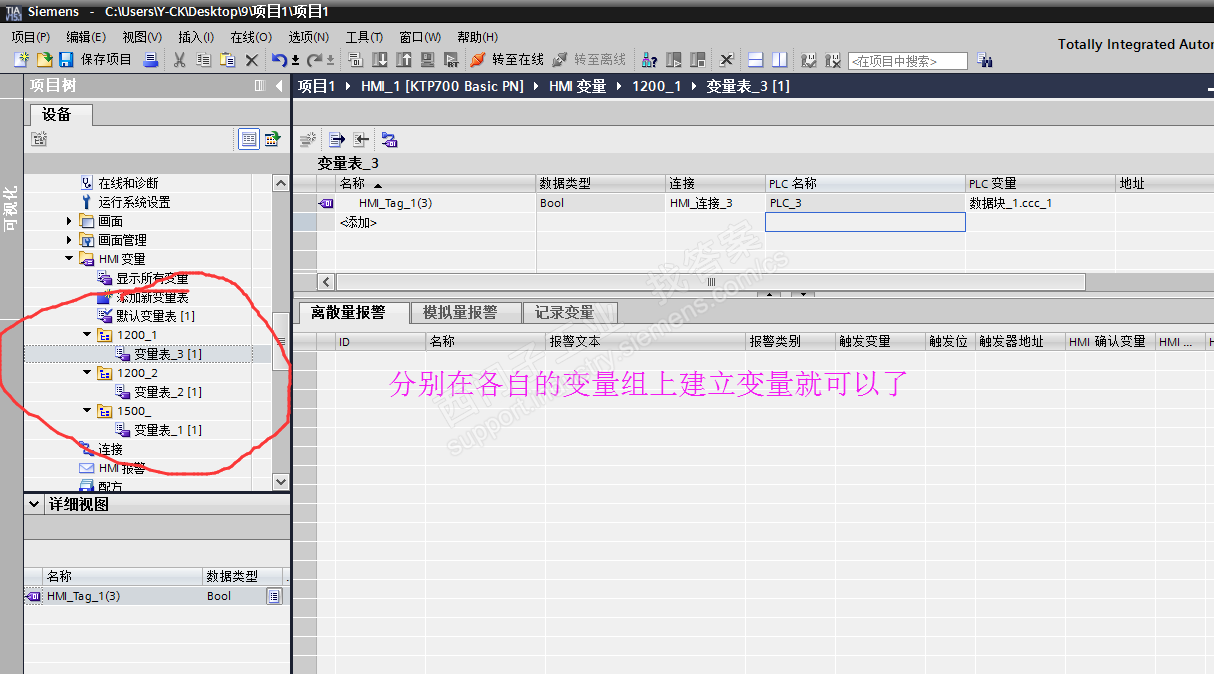The width and height of the screenshot is (1214, 674).
Task: Click HMI 变量 breadcrumb in the path bar
Action: 578,86
